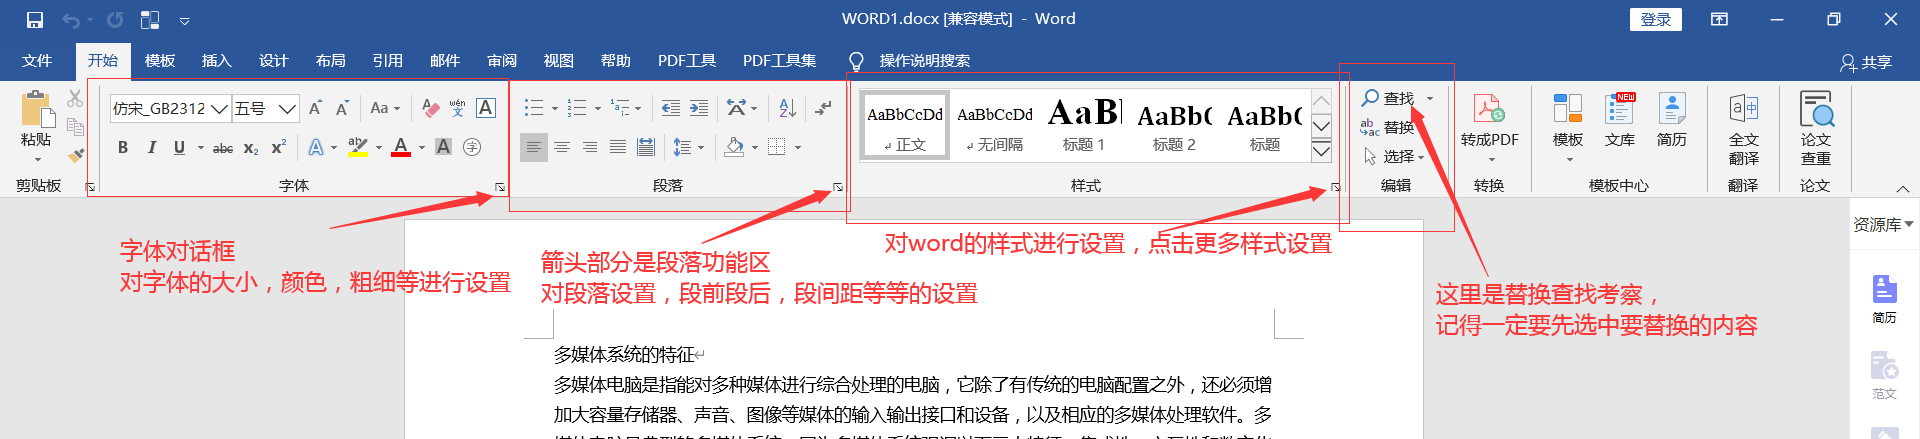
Task: Open the font size dropdown 五号
Action: click(265, 108)
